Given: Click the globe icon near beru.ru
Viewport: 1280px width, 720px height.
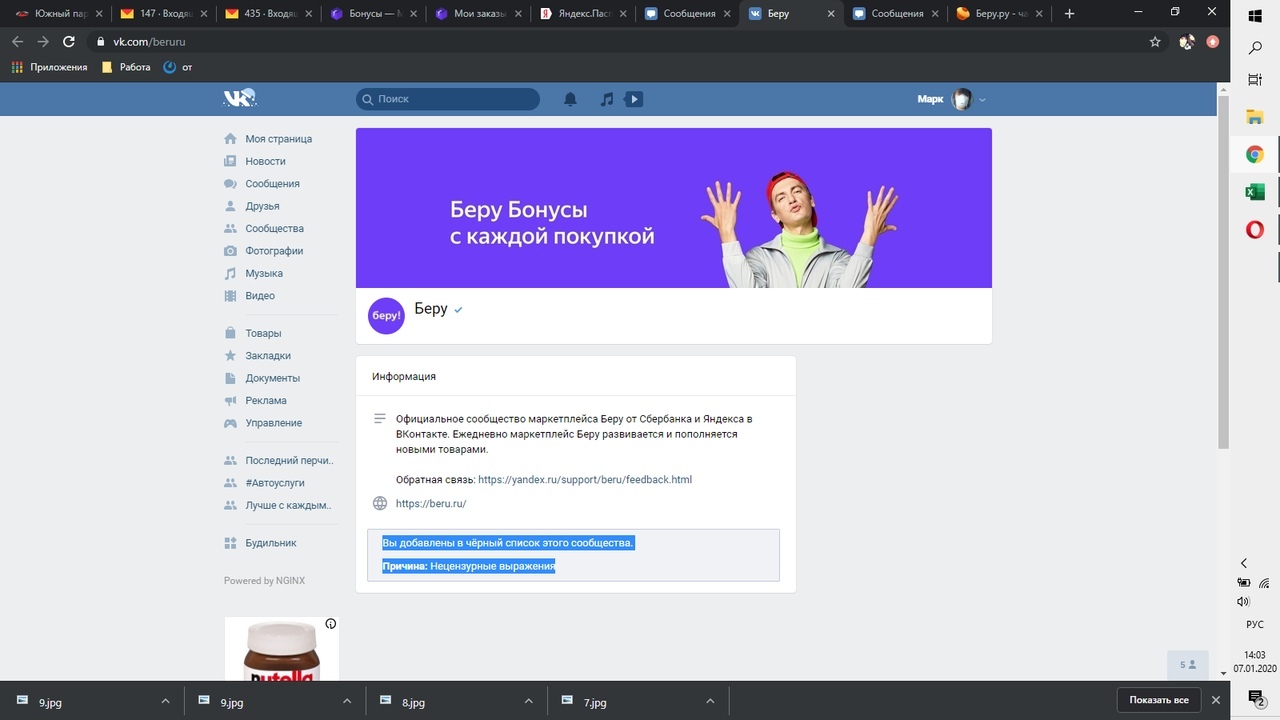Looking at the screenshot, I should point(380,504).
